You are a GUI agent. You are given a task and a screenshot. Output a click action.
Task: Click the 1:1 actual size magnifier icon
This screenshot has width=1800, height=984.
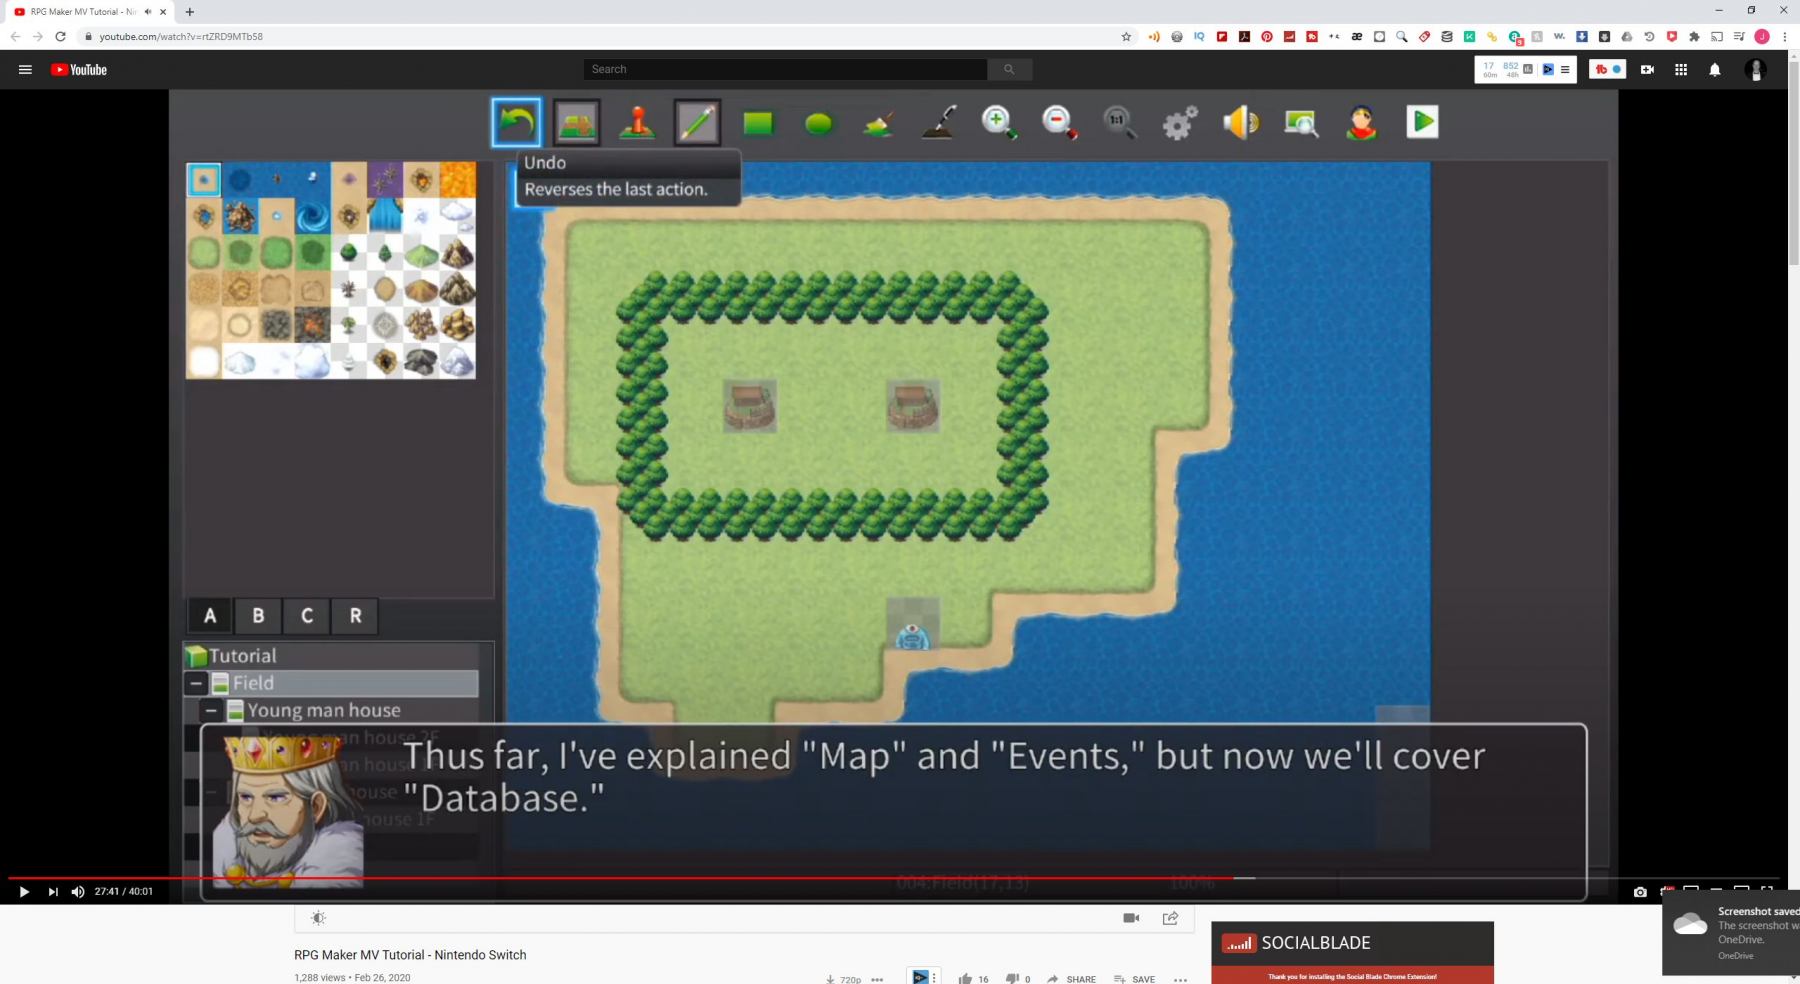1119,122
